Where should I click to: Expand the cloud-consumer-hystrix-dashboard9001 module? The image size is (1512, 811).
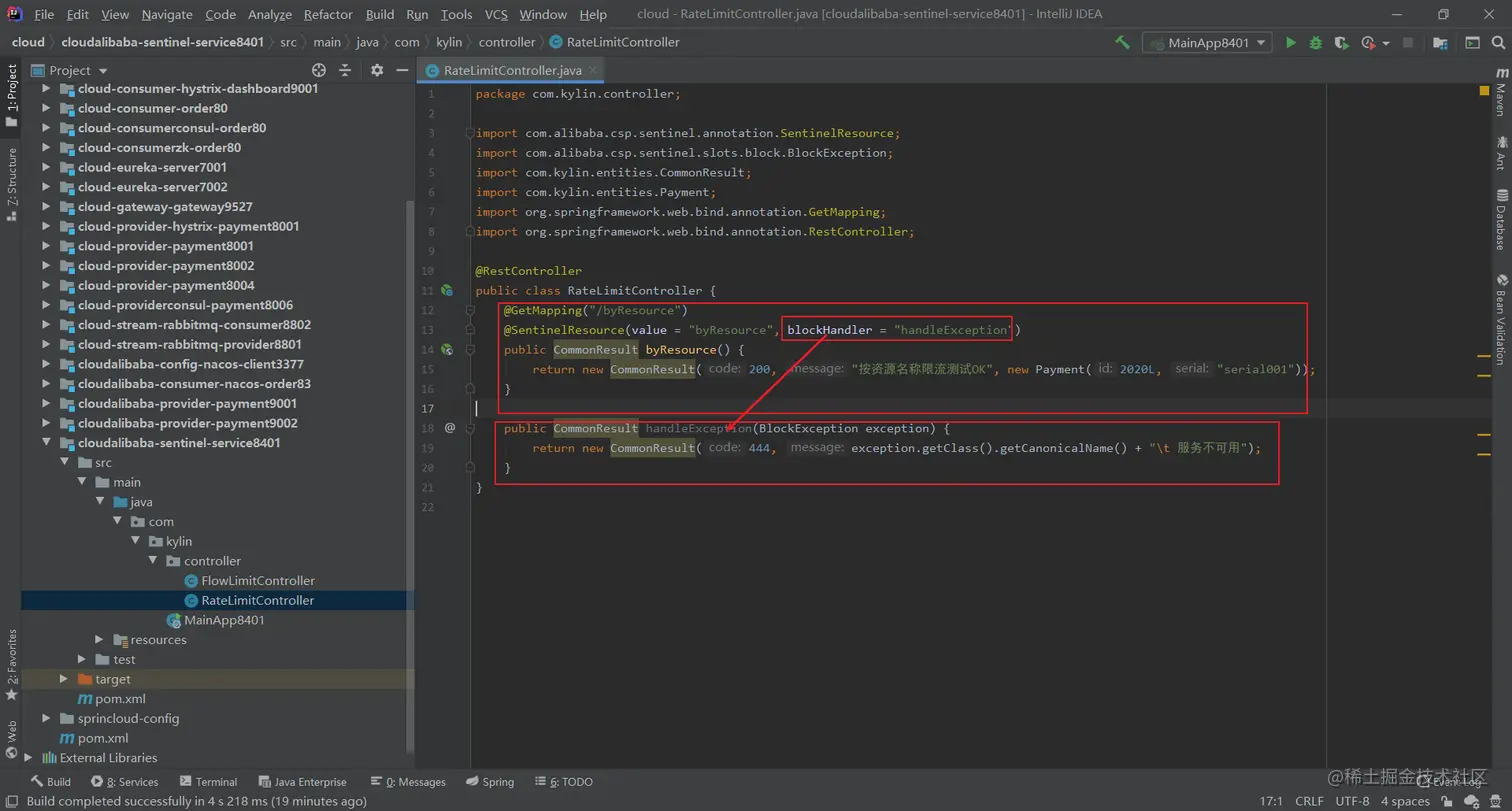coord(46,88)
